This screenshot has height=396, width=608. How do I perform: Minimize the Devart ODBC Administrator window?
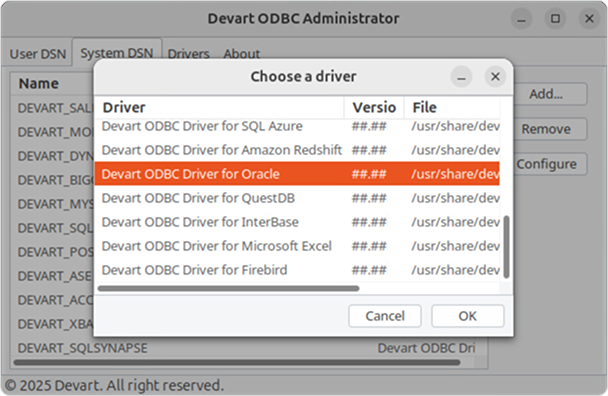pyautogui.click(x=522, y=18)
